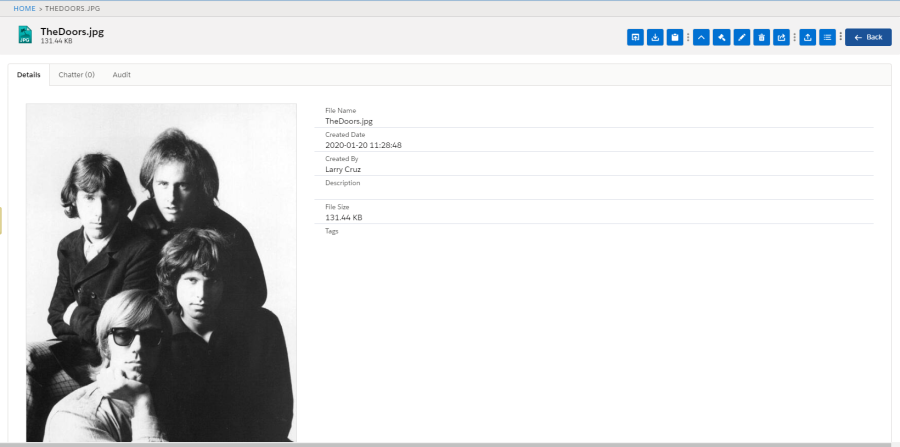
Task: Open the Audit tab
Action: (121, 75)
